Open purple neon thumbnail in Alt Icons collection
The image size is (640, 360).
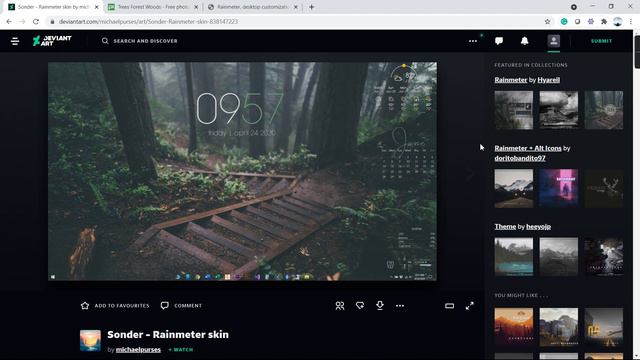coord(558,188)
